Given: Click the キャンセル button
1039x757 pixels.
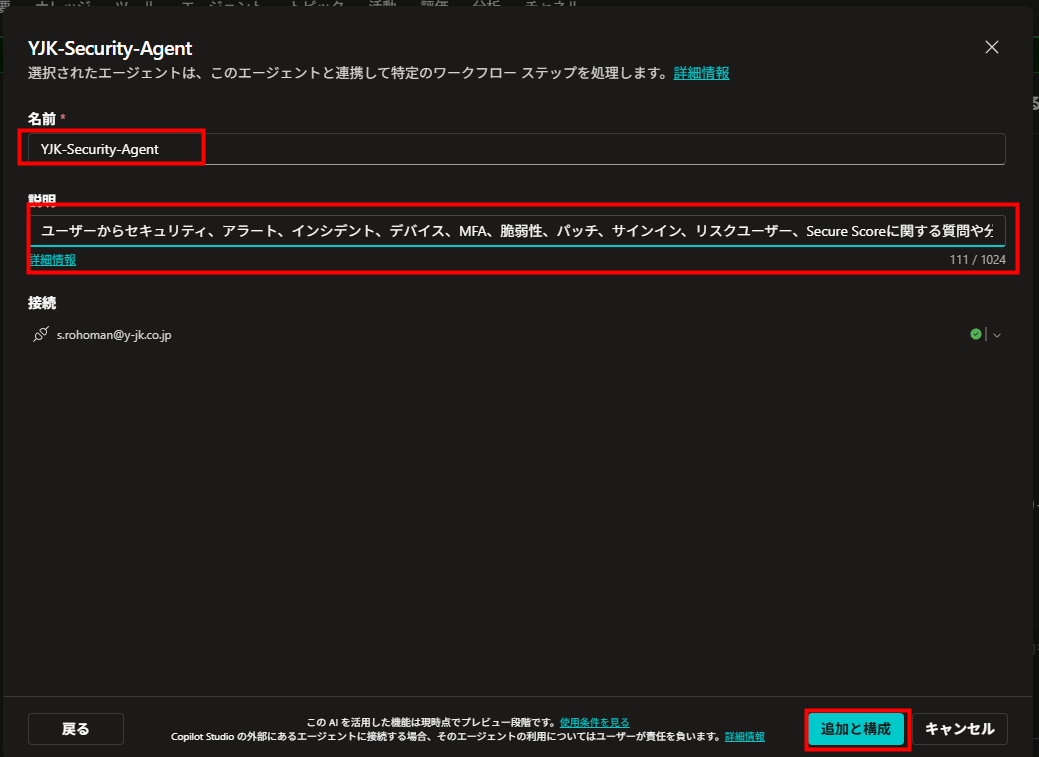Looking at the screenshot, I should (959, 728).
